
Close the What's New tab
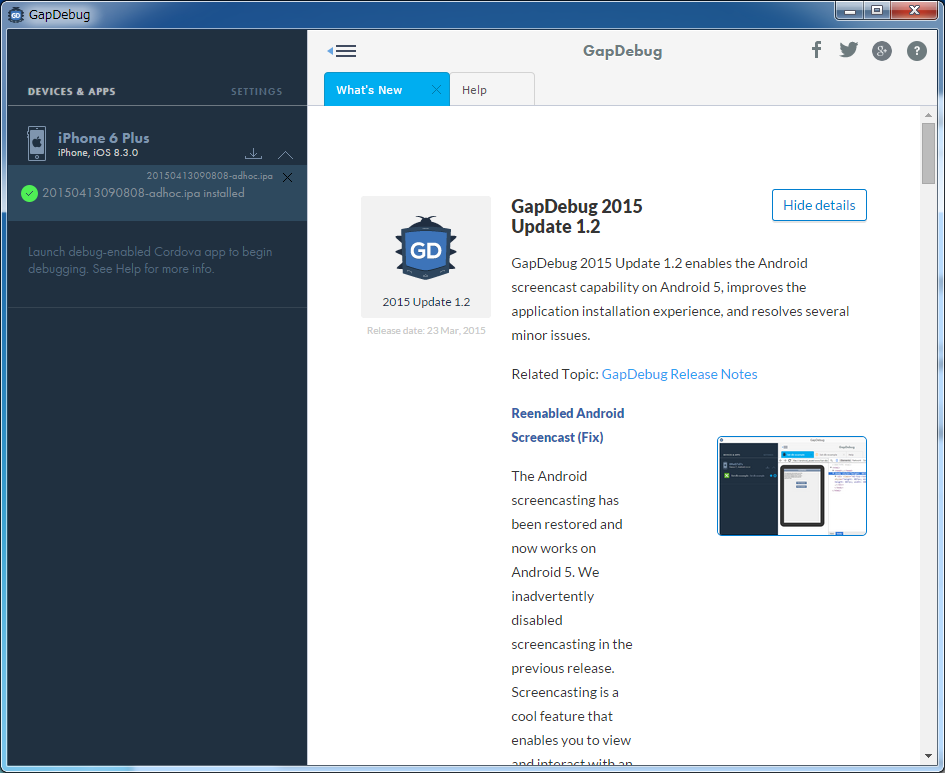[436, 90]
